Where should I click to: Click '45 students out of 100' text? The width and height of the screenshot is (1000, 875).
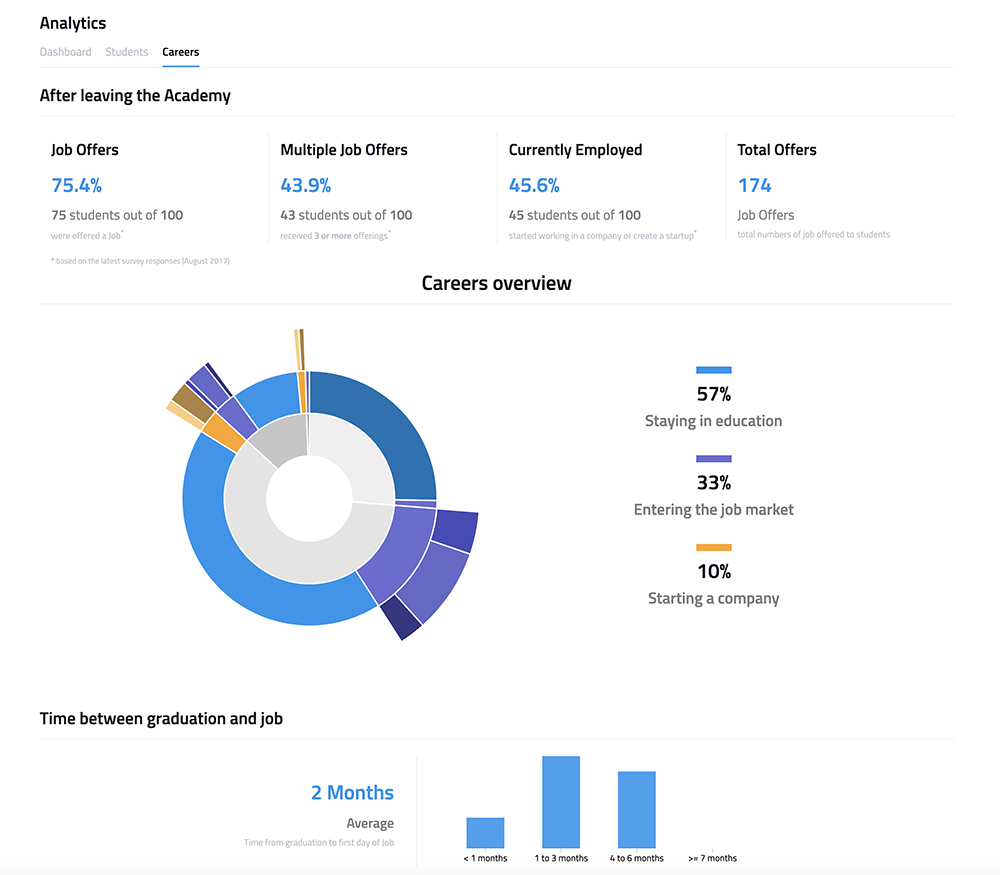click(575, 215)
